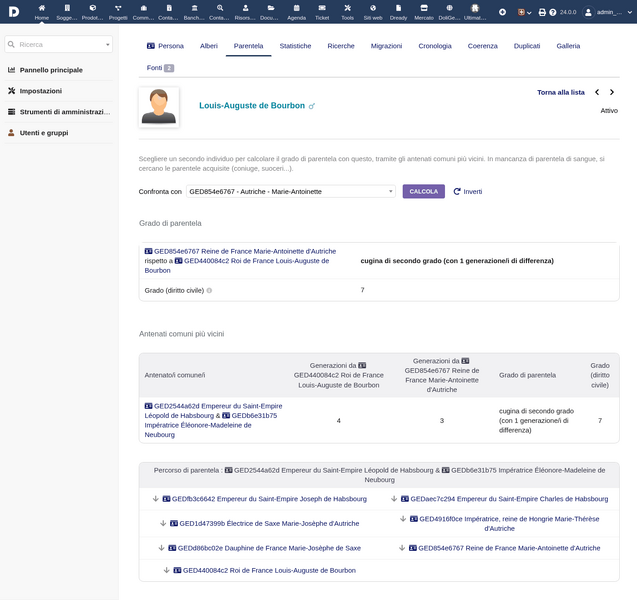The image size is (637, 600).
Task: Open Strumenti di amministrazione in sidebar
Action: click(59, 112)
